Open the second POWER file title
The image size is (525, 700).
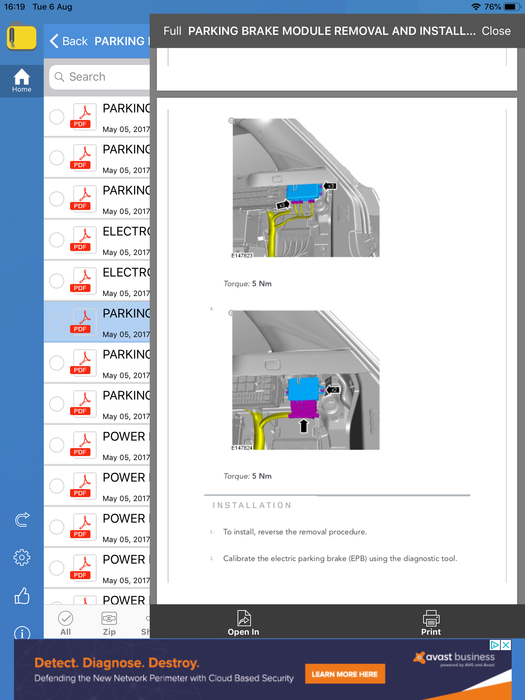[126, 478]
